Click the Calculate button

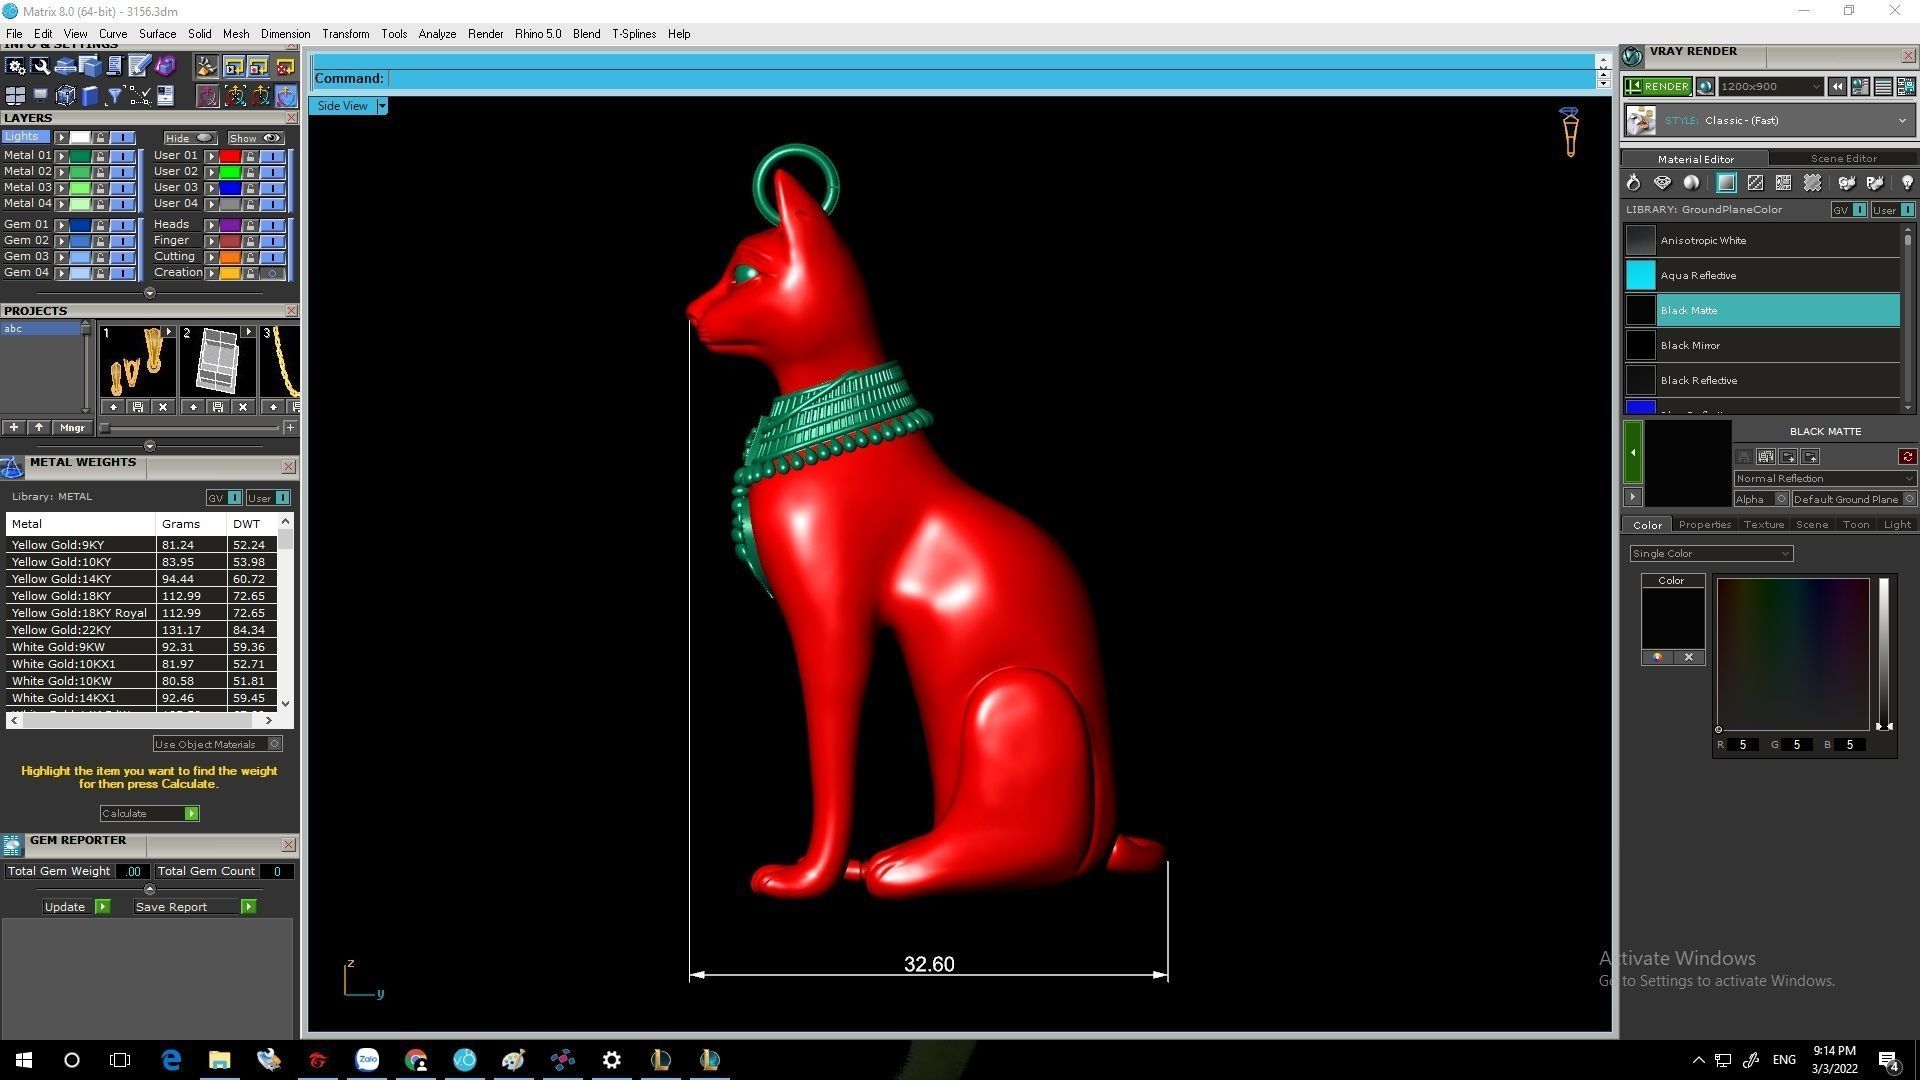coord(149,814)
